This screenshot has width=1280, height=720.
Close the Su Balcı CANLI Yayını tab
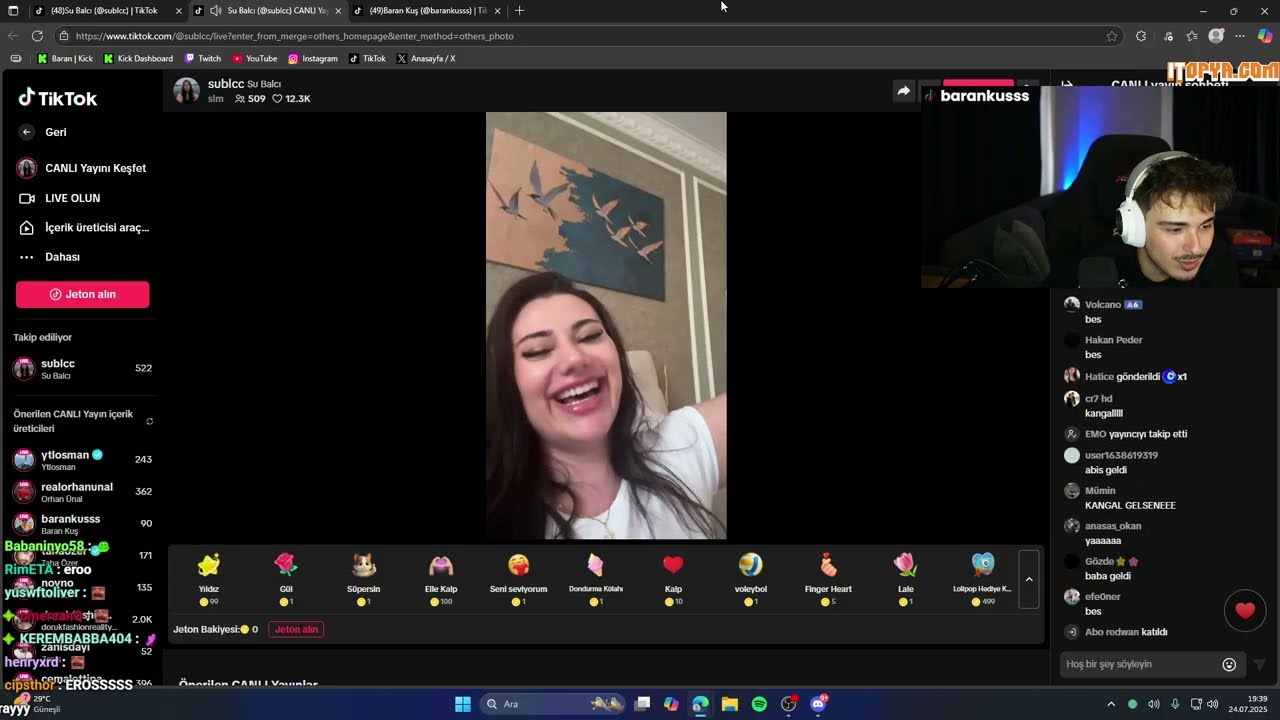click(338, 11)
